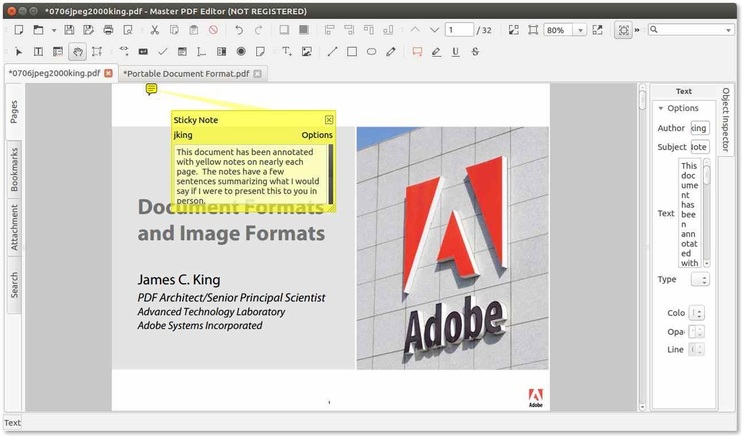Toggle the snapshot selection toolbar button
This screenshot has height=436, width=742.
[624, 30]
